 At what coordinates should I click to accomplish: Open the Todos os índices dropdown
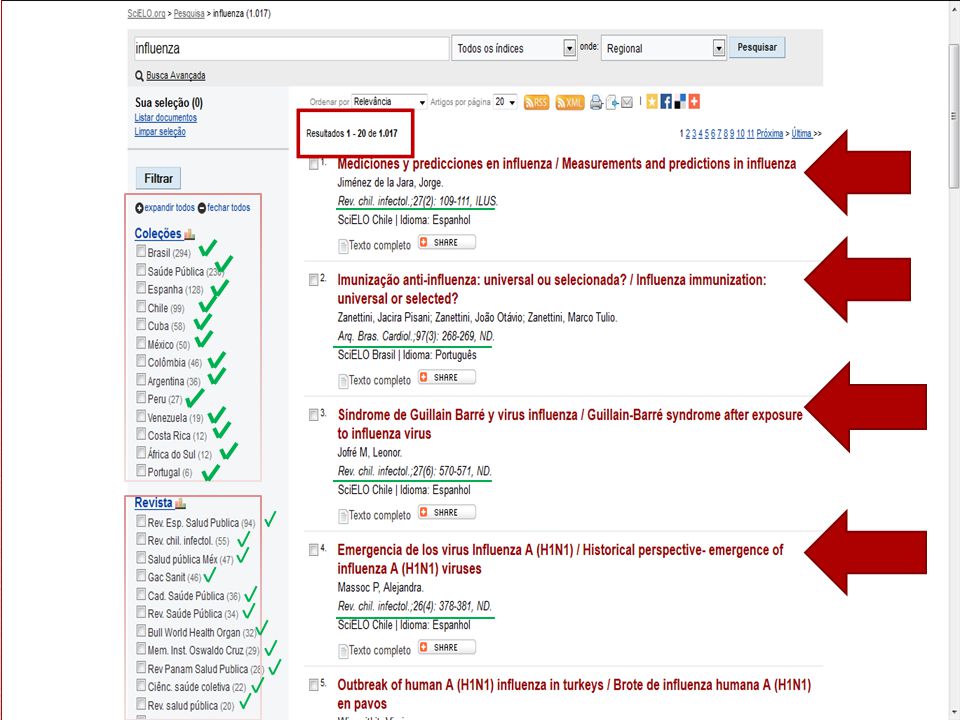tap(514, 48)
